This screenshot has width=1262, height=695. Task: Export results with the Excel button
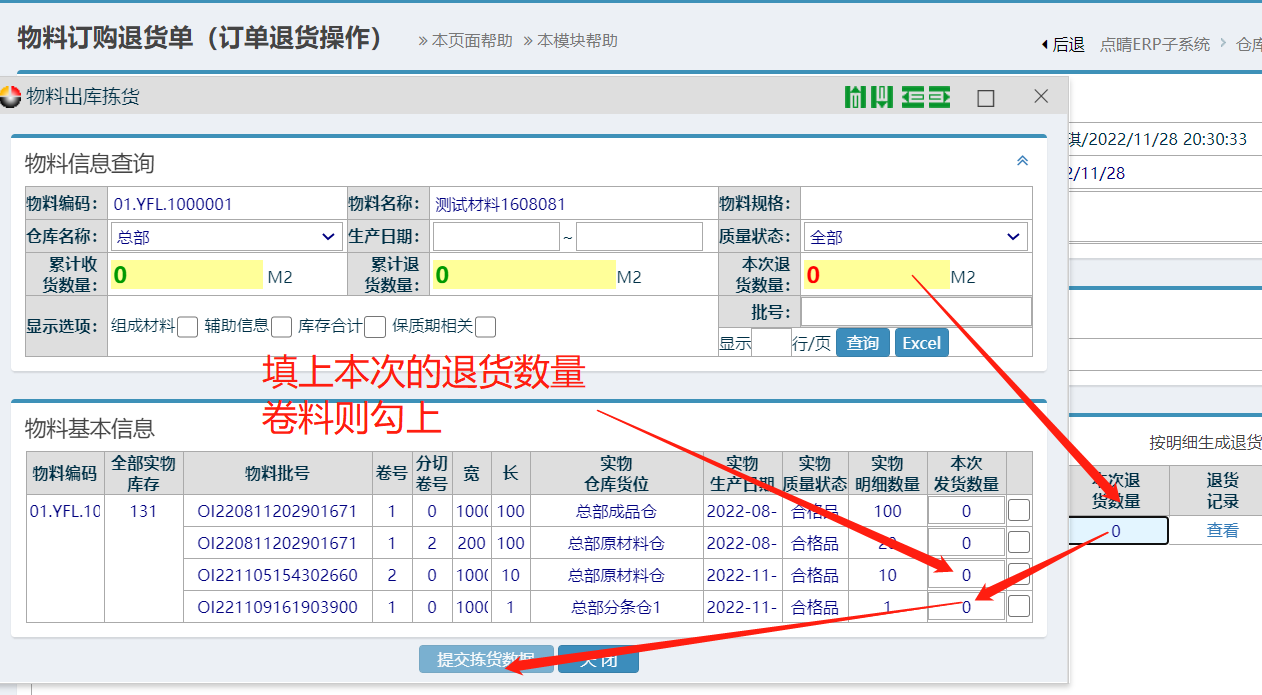click(921, 343)
